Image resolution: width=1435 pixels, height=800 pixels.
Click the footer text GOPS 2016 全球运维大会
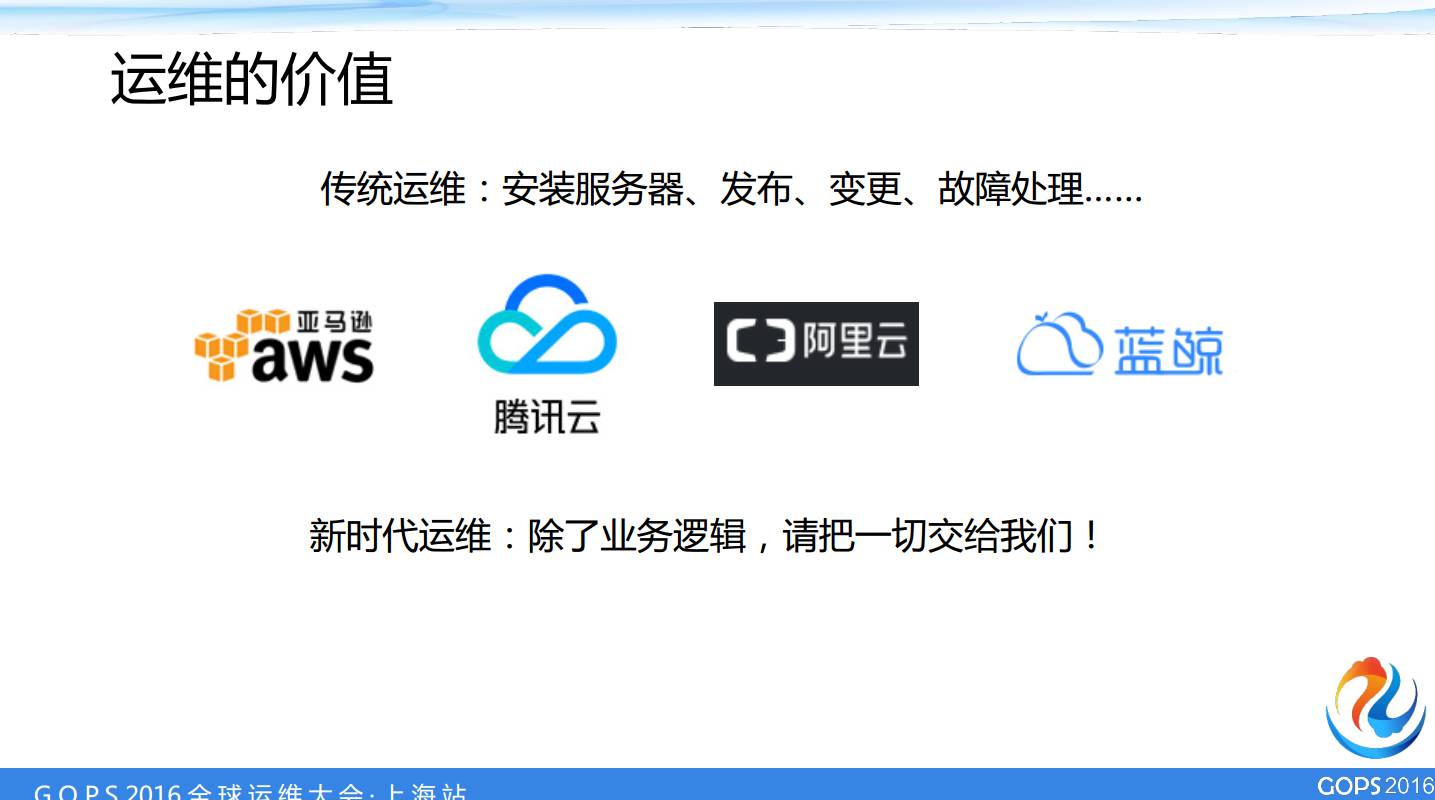[250, 790]
